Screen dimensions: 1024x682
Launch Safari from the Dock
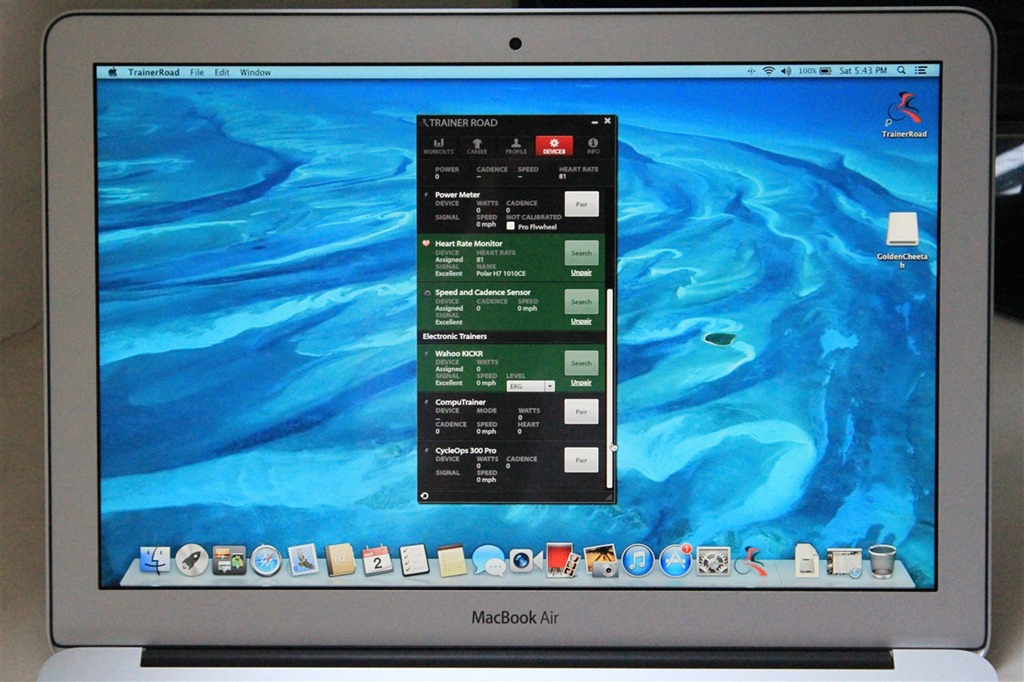pos(266,560)
